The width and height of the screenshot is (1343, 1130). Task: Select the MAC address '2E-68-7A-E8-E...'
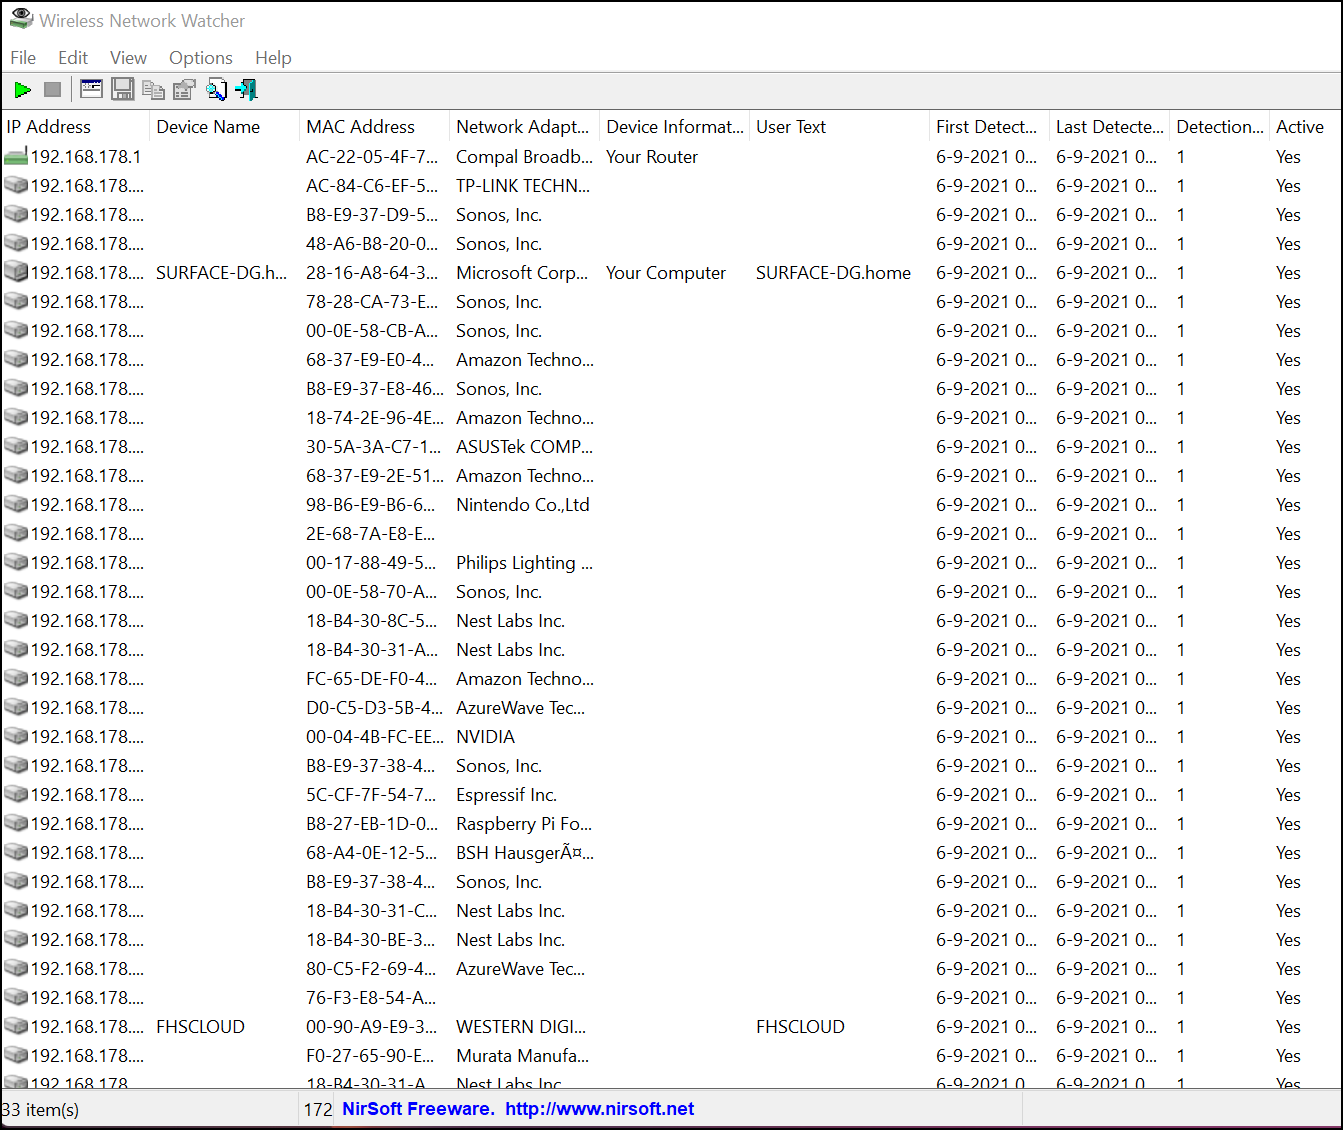[371, 534]
